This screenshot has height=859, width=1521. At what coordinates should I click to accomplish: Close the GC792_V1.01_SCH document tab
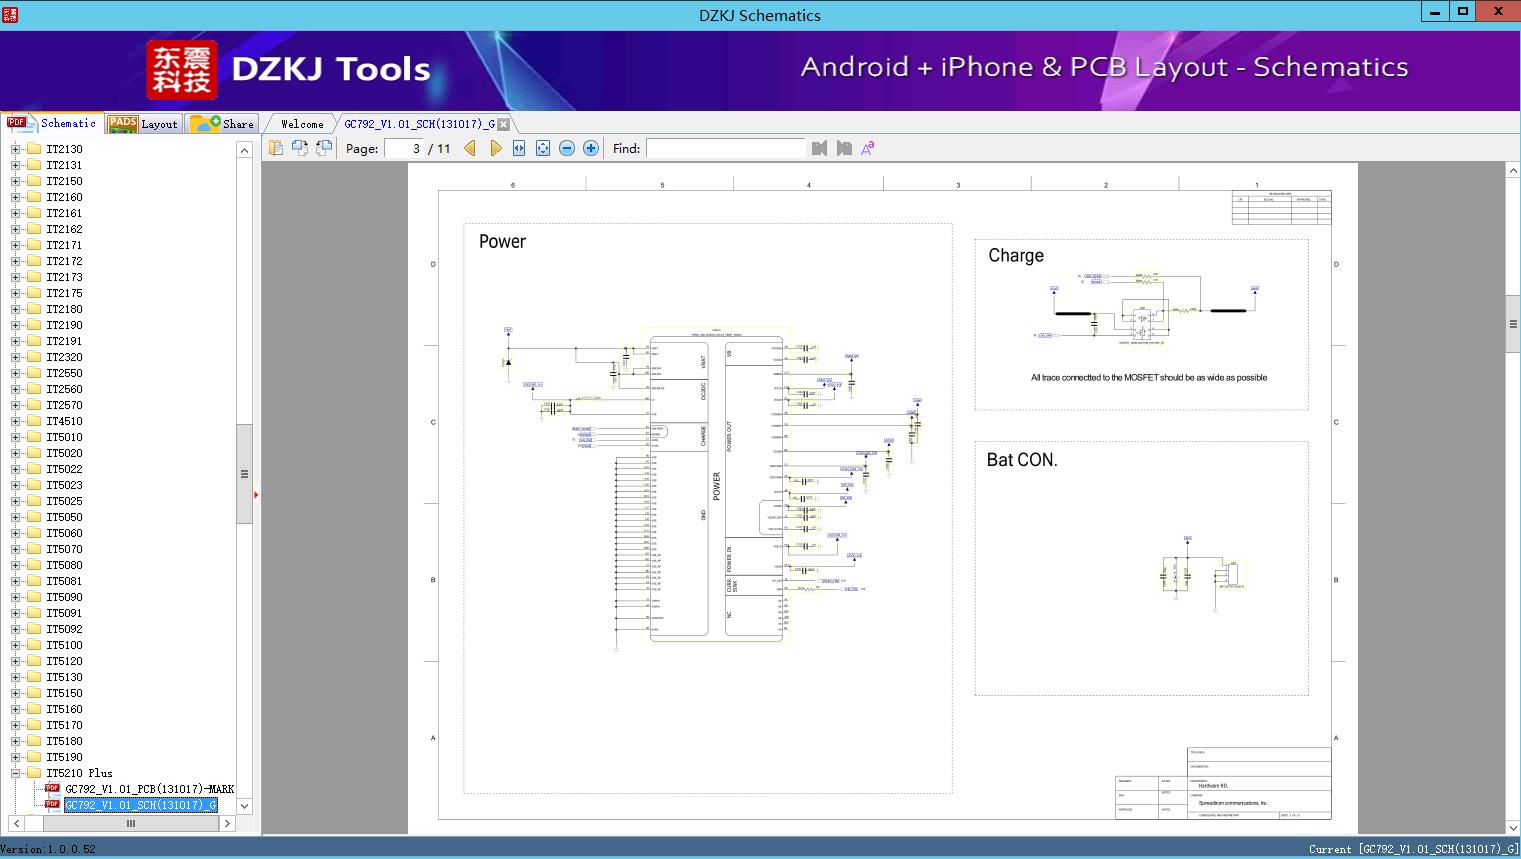[x=504, y=124]
